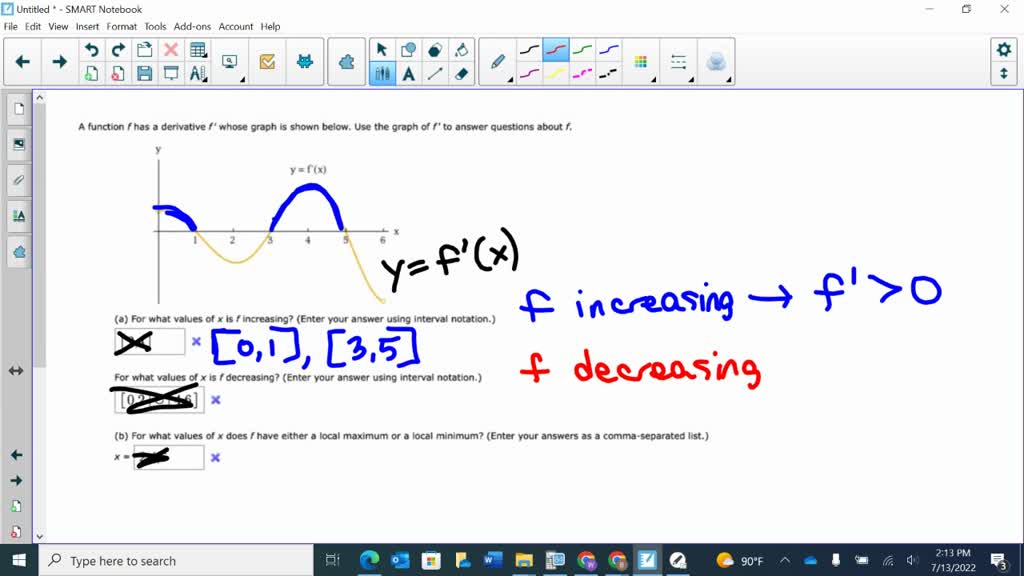Open the color palette swatch grid
Screen dimensions: 1024x576
pos(641,60)
